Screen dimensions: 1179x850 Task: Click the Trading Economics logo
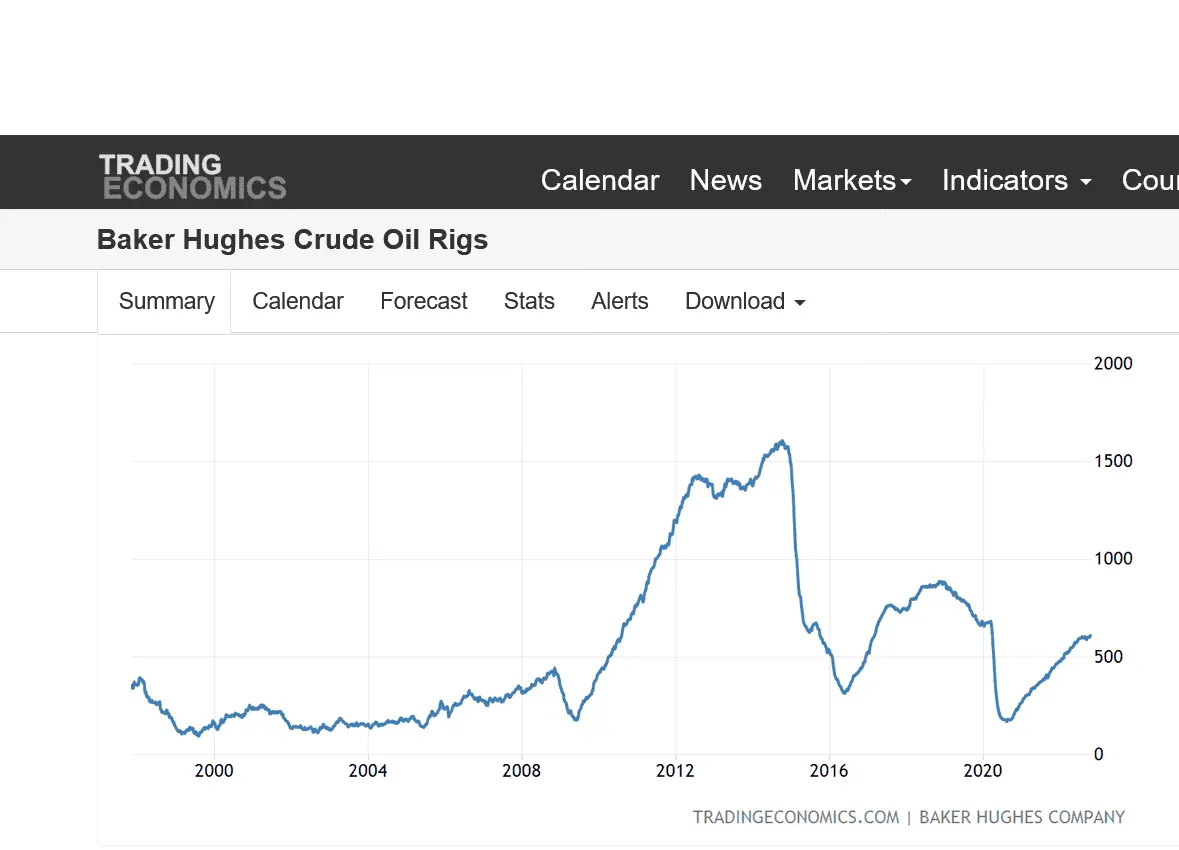[192, 176]
